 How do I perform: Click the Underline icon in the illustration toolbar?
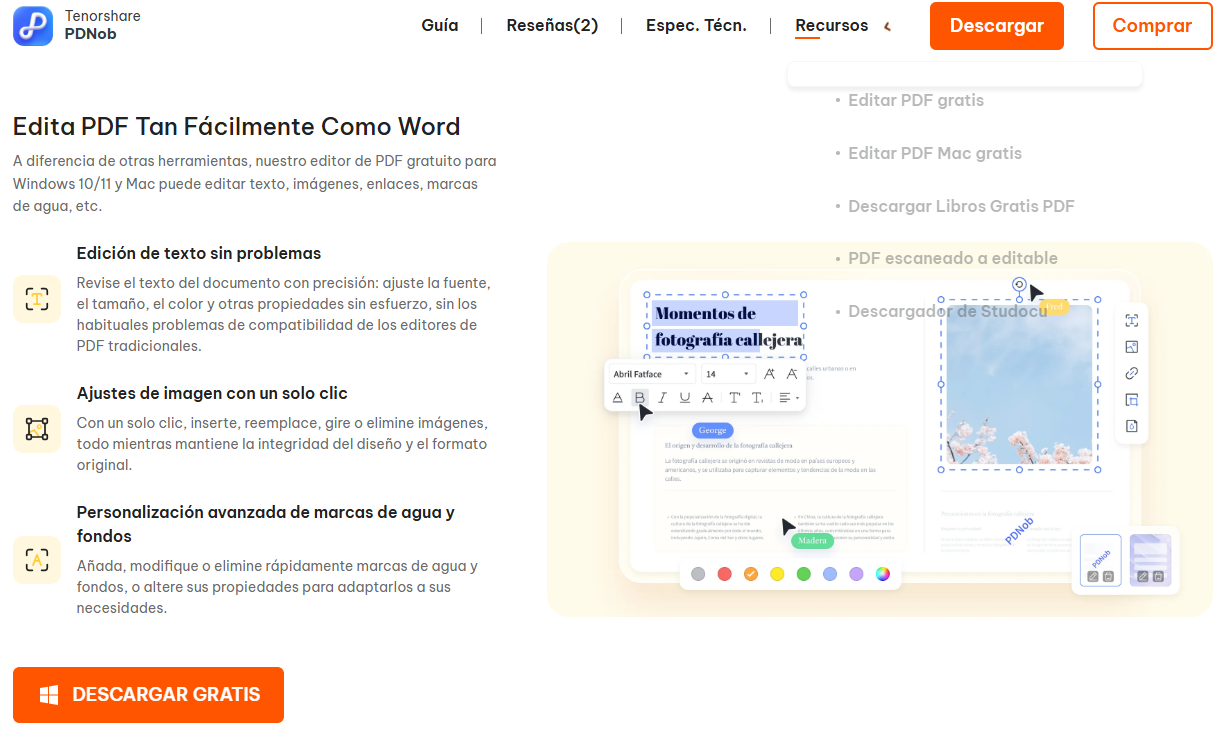[685, 398]
